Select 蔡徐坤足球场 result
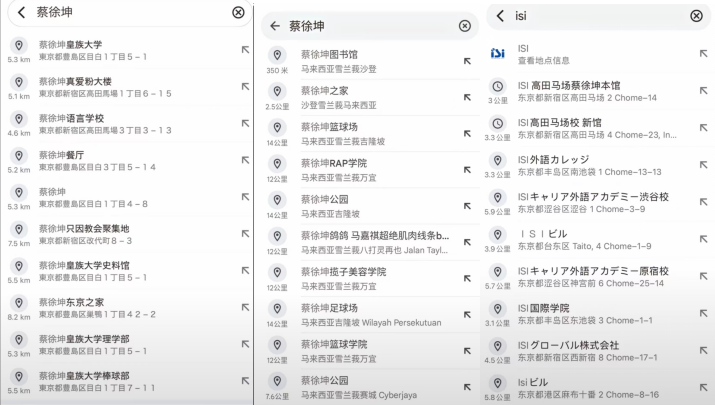Image resolution: width=715 pixels, height=405 pixels. (x=370, y=315)
